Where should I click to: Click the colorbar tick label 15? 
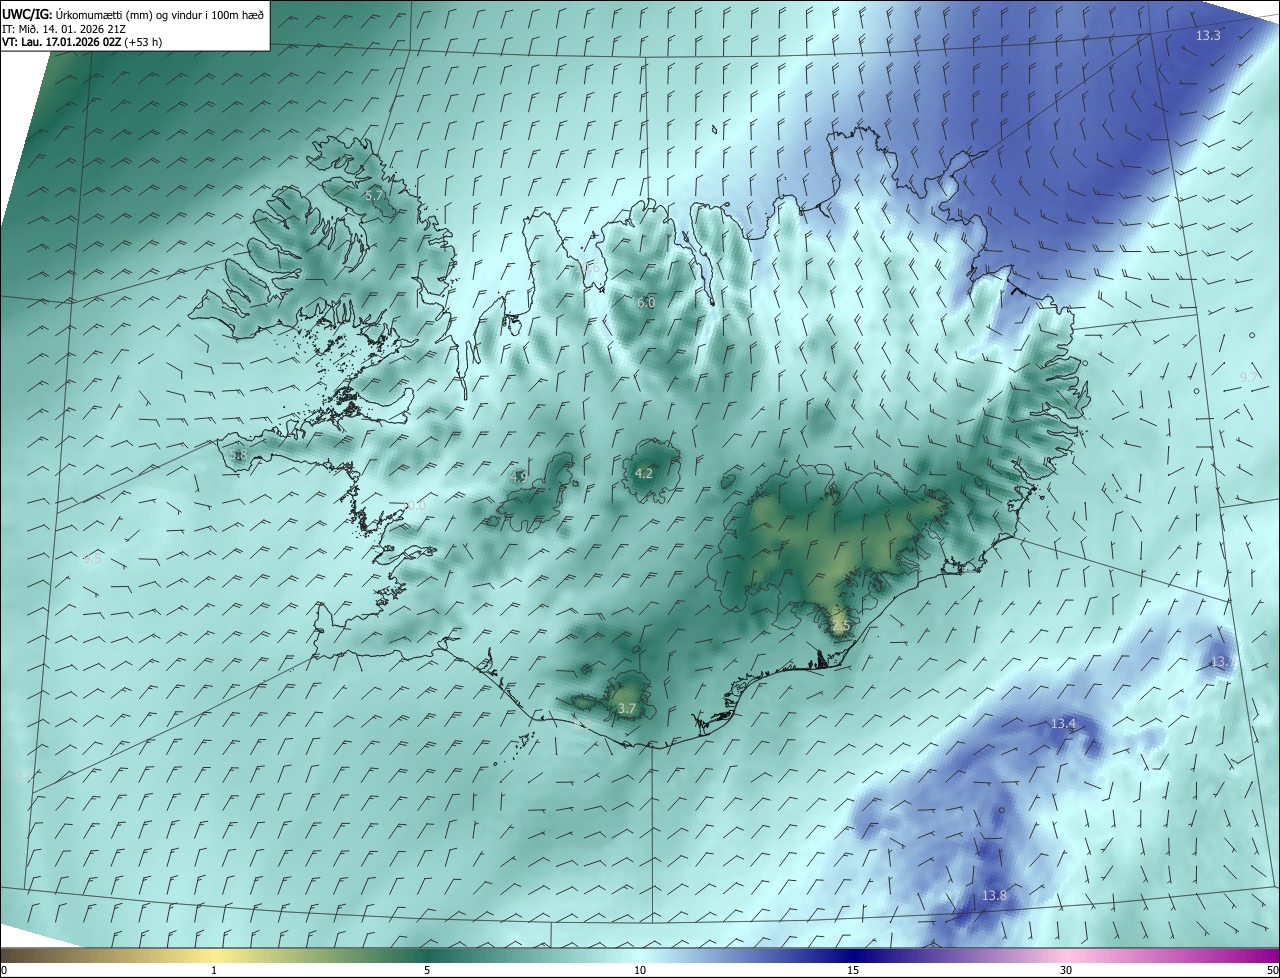click(853, 970)
